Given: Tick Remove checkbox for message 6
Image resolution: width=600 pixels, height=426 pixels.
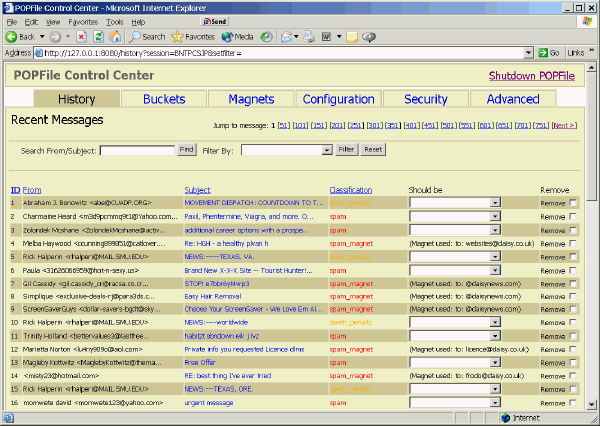Looking at the screenshot, I should (573, 270).
